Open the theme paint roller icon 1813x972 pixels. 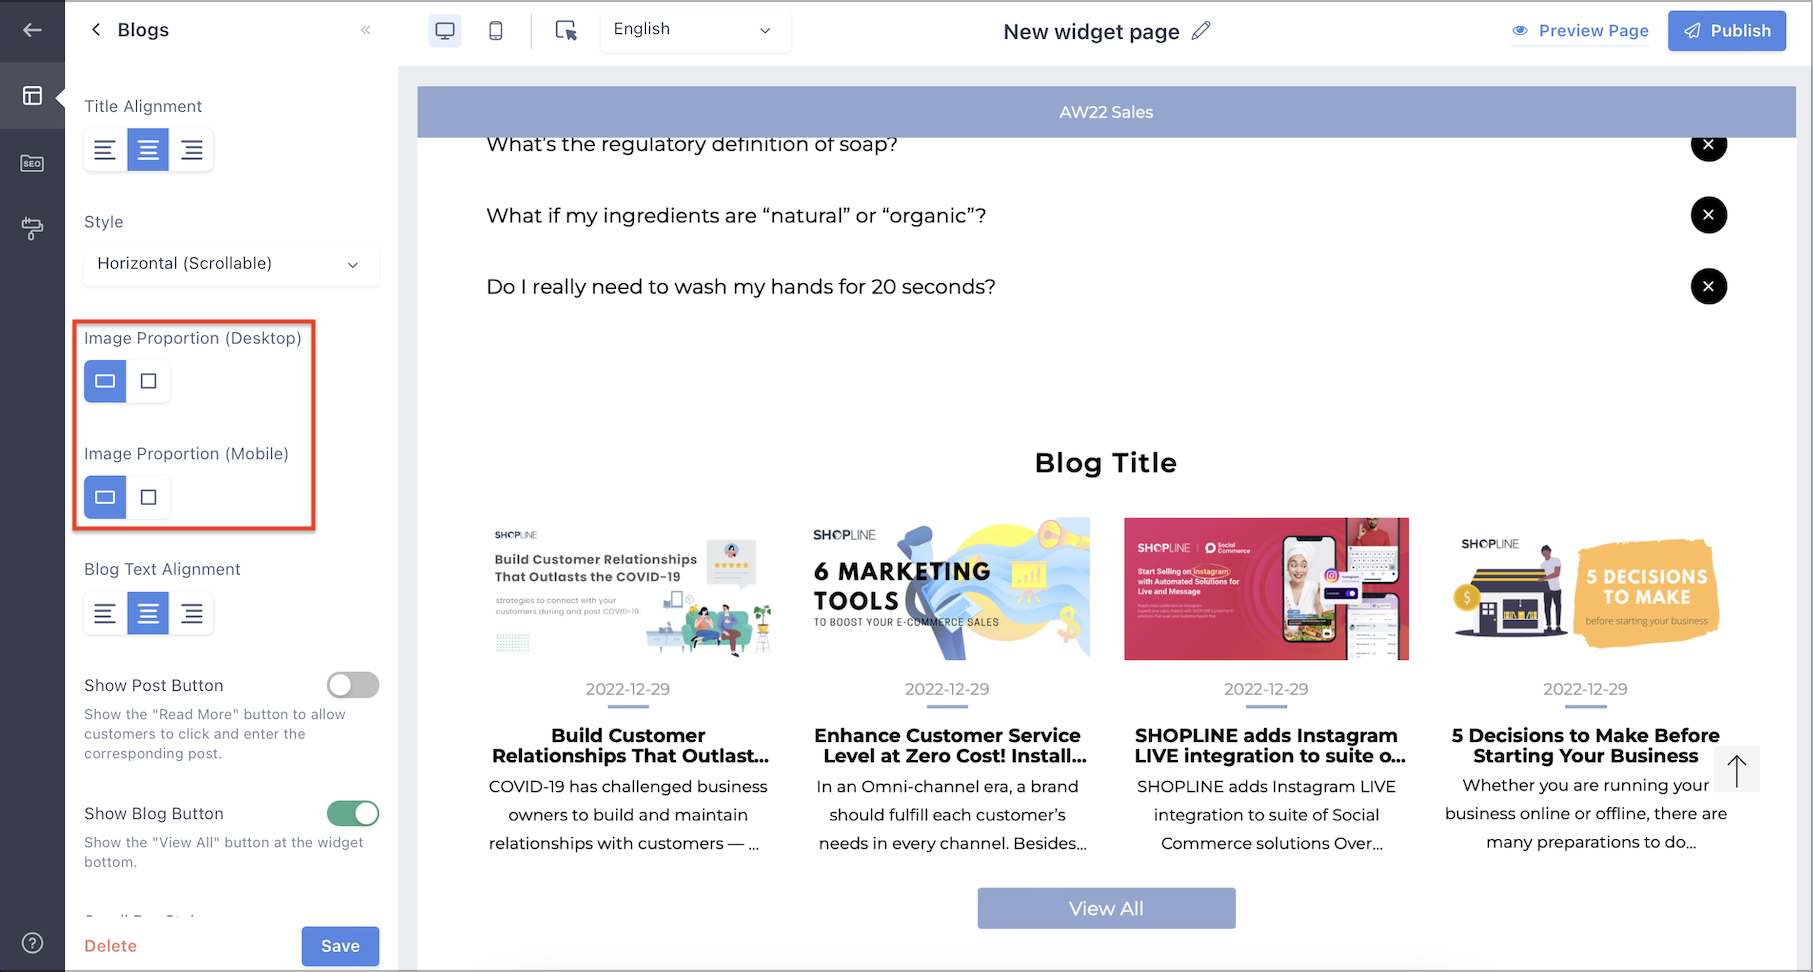click(x=32, y=229)
